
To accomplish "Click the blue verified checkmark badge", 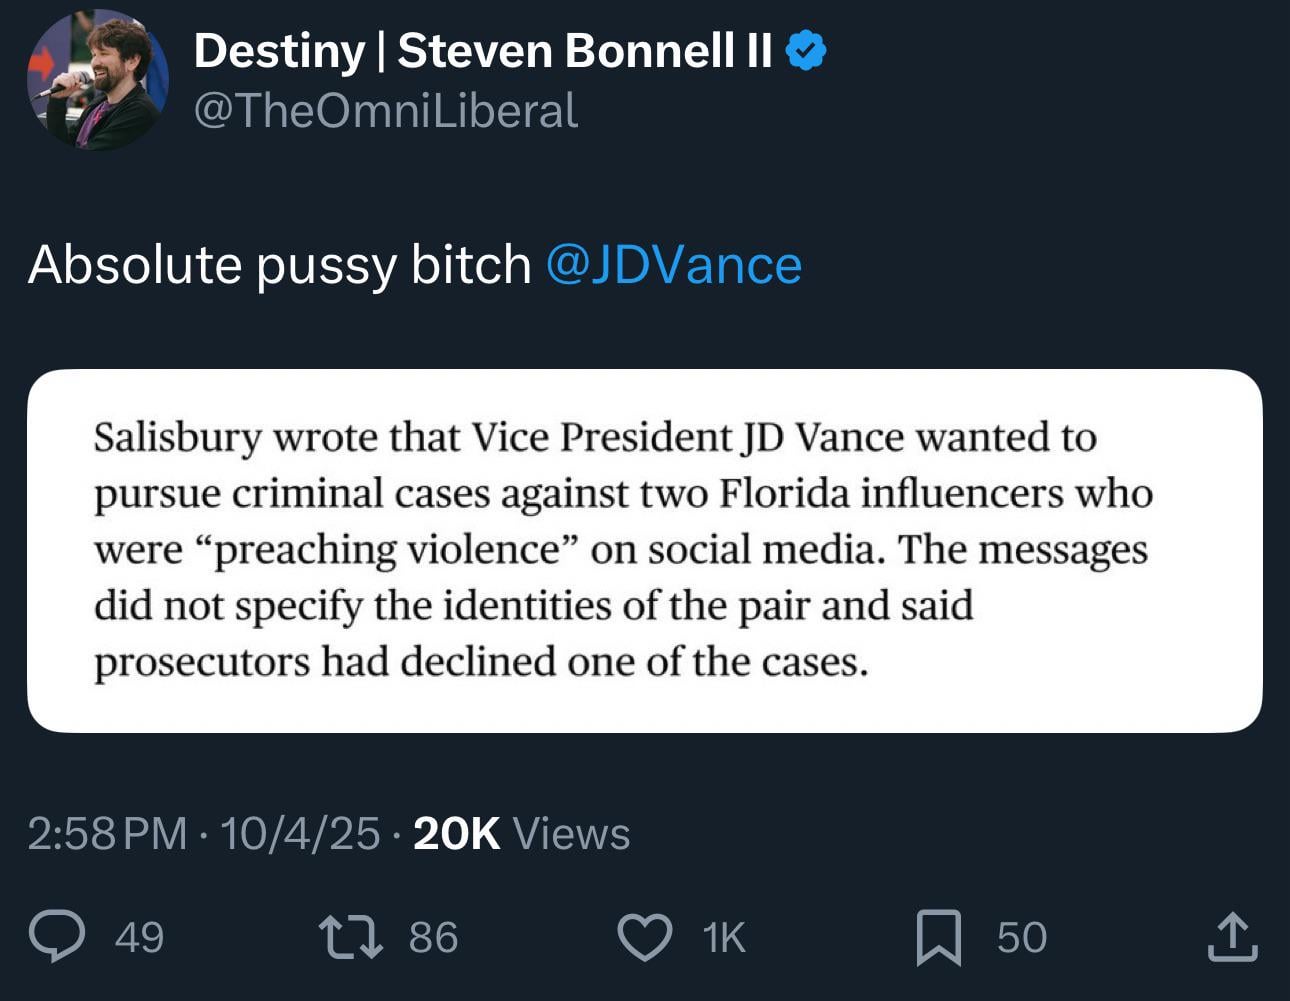I will coord(806,50).
